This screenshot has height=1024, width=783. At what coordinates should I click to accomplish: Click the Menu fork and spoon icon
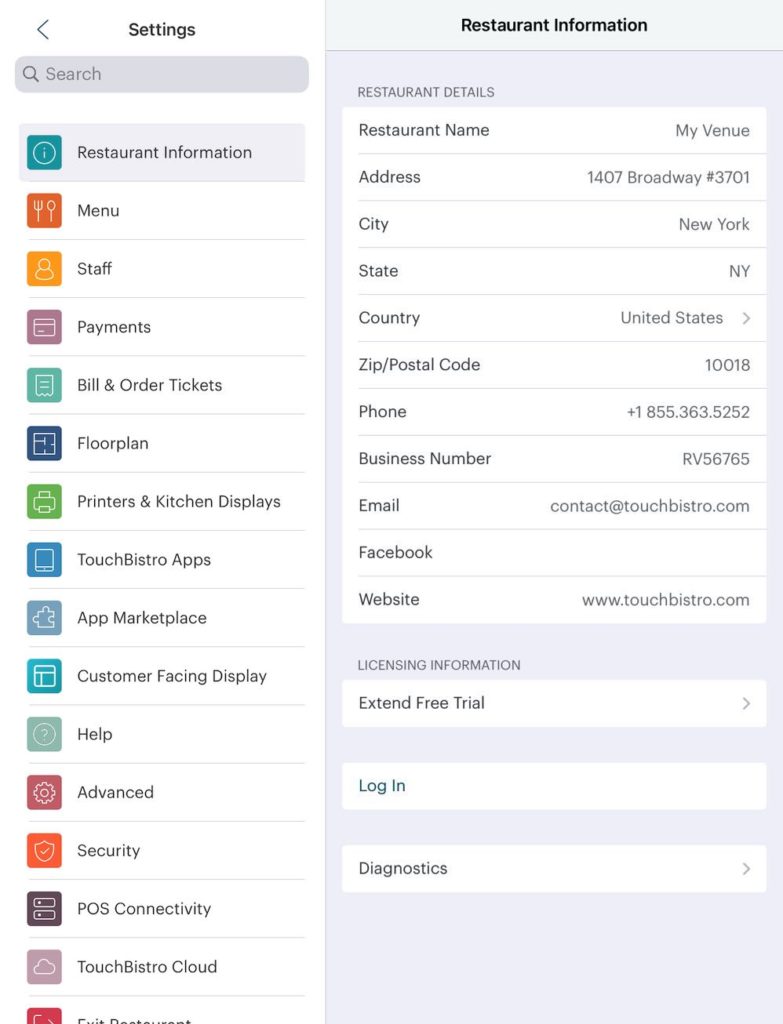tap(44, 211)
